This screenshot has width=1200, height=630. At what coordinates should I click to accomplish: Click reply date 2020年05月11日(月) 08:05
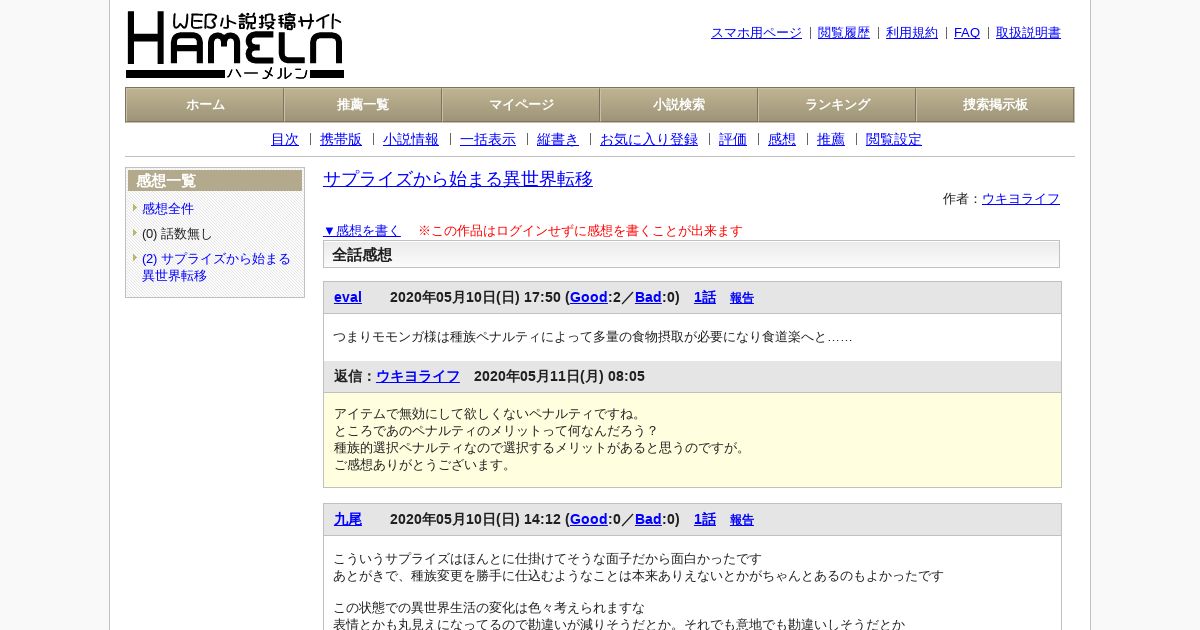(559, 376)
